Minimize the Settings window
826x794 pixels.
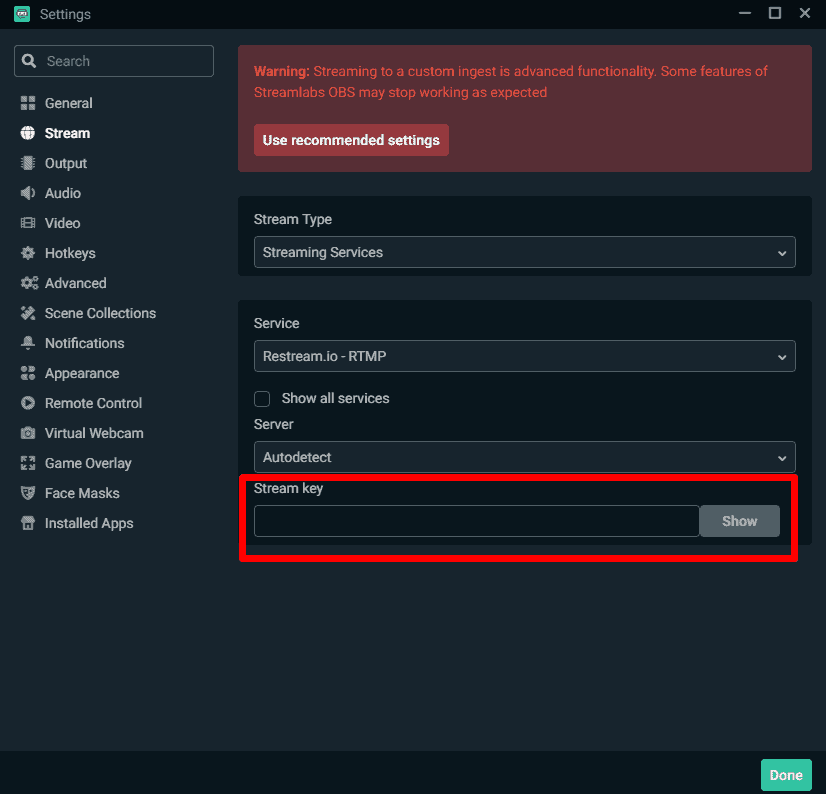(745, 13)
